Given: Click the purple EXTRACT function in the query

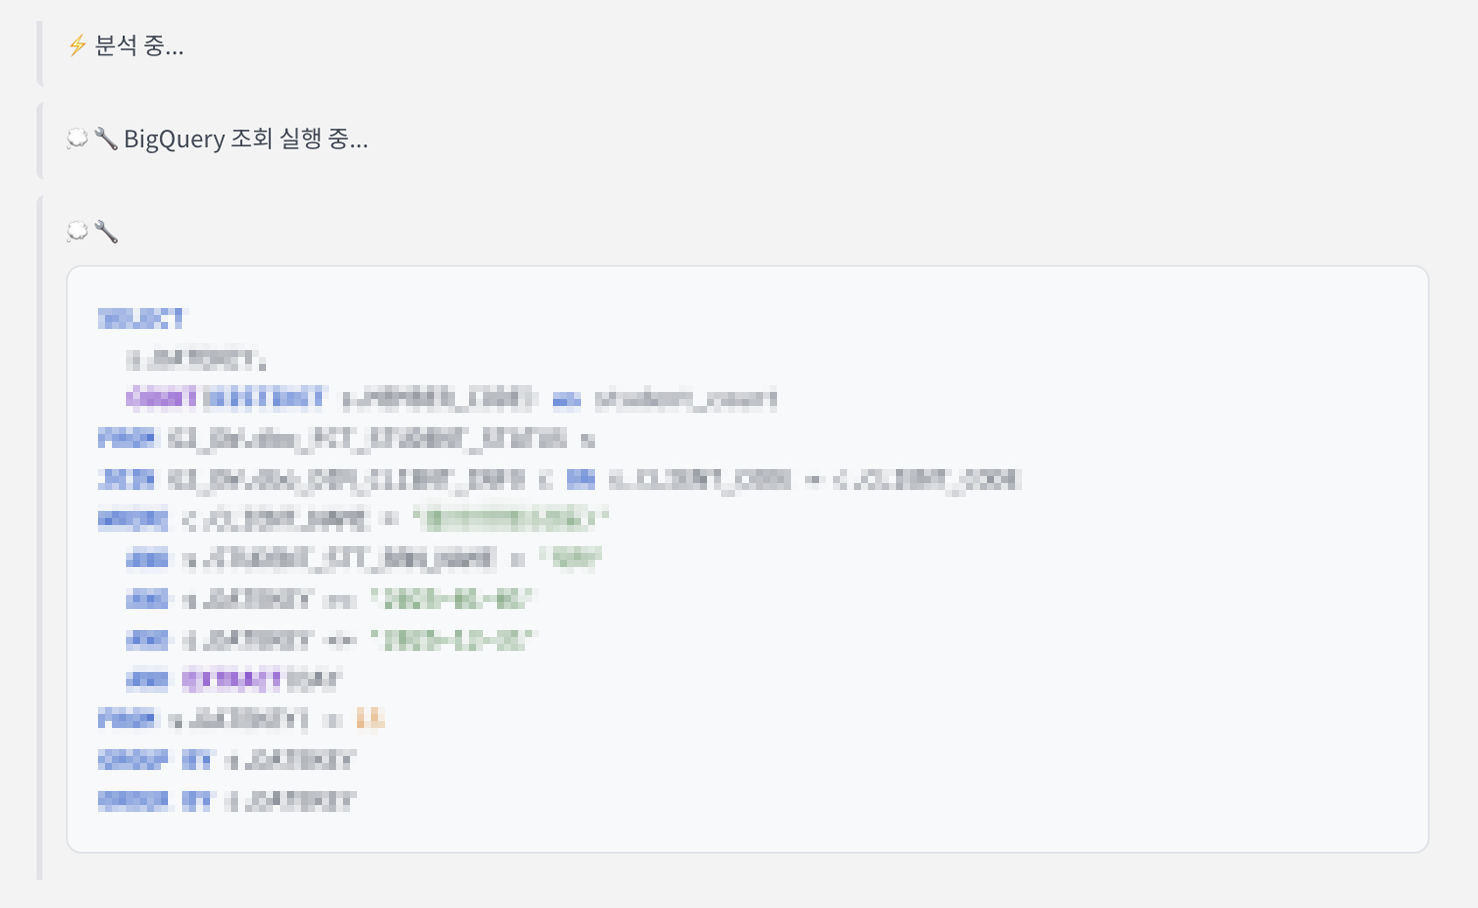Looking at the screenshot, I should pyautogui.click(x=233, y=680).
